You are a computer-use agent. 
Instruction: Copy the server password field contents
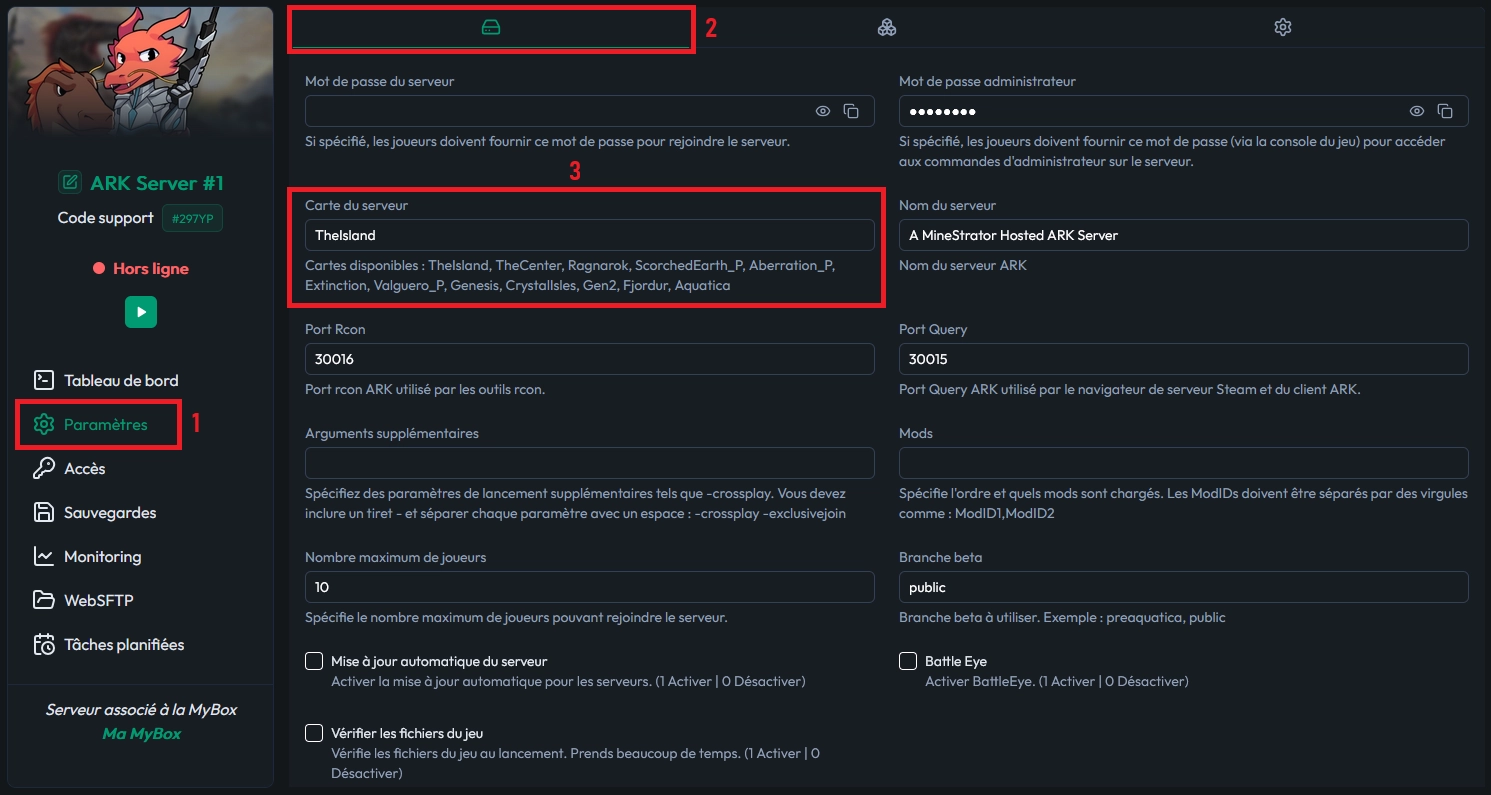[x=851, y=110]
